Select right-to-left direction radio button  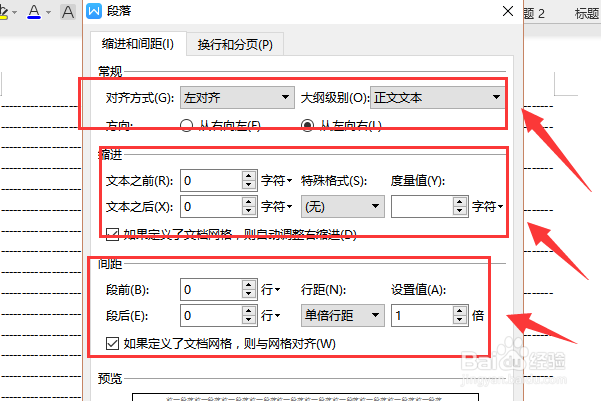(186, 125)
